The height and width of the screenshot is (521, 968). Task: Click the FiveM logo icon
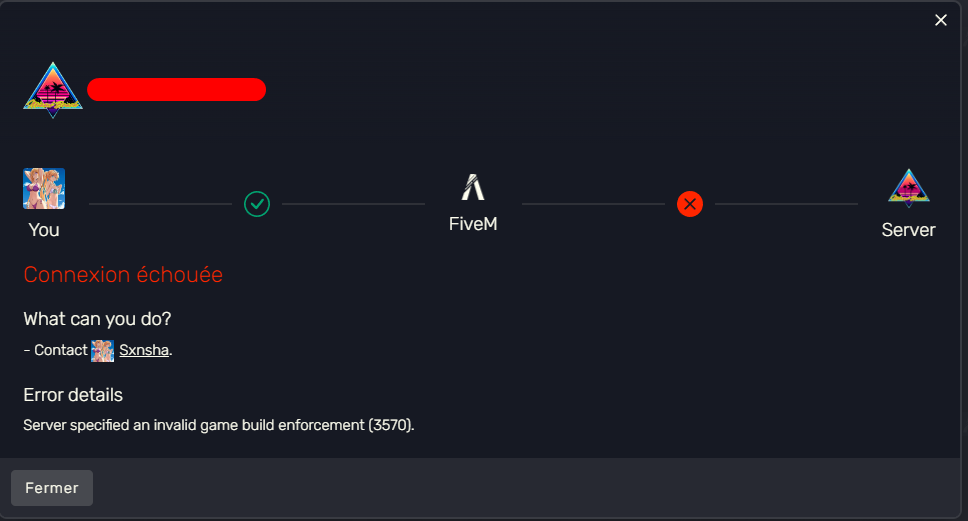473,187
